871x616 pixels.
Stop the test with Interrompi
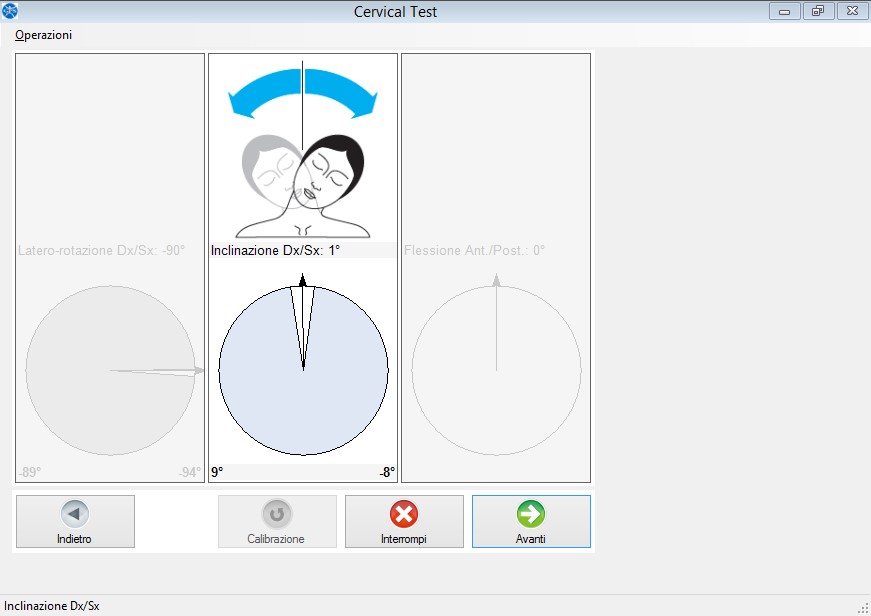404,521
